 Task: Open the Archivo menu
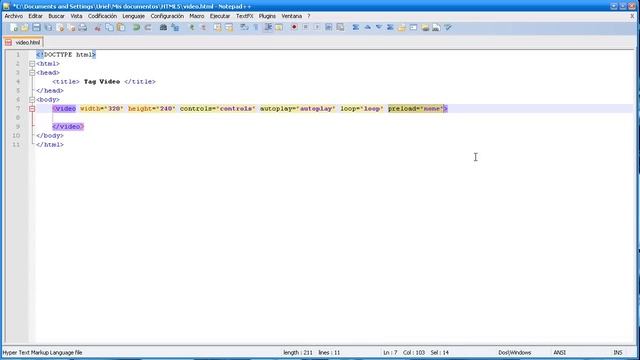(13, 16)
